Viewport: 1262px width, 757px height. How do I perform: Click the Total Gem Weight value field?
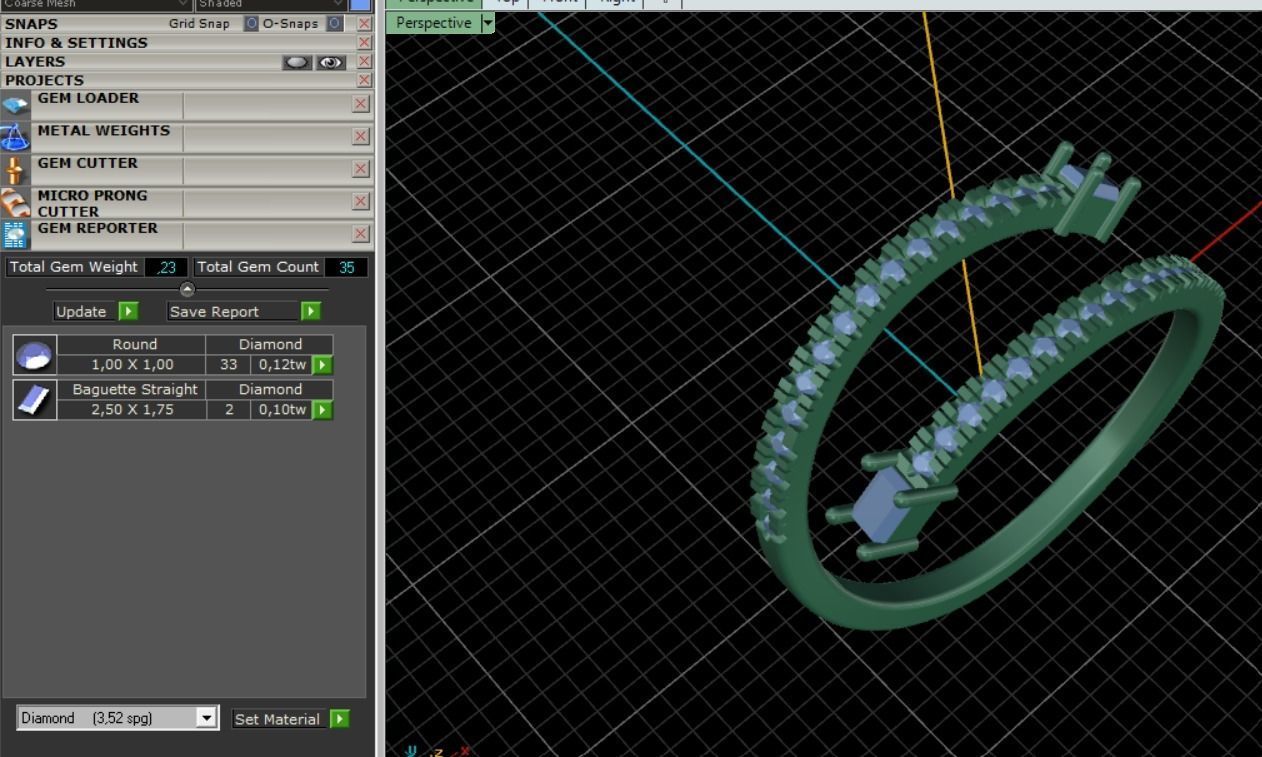pyautogui.click(x=166, y=267)
